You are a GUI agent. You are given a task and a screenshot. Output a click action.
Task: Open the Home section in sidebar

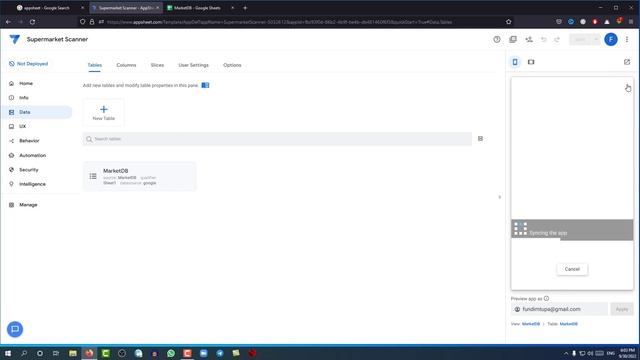(26, 83)
